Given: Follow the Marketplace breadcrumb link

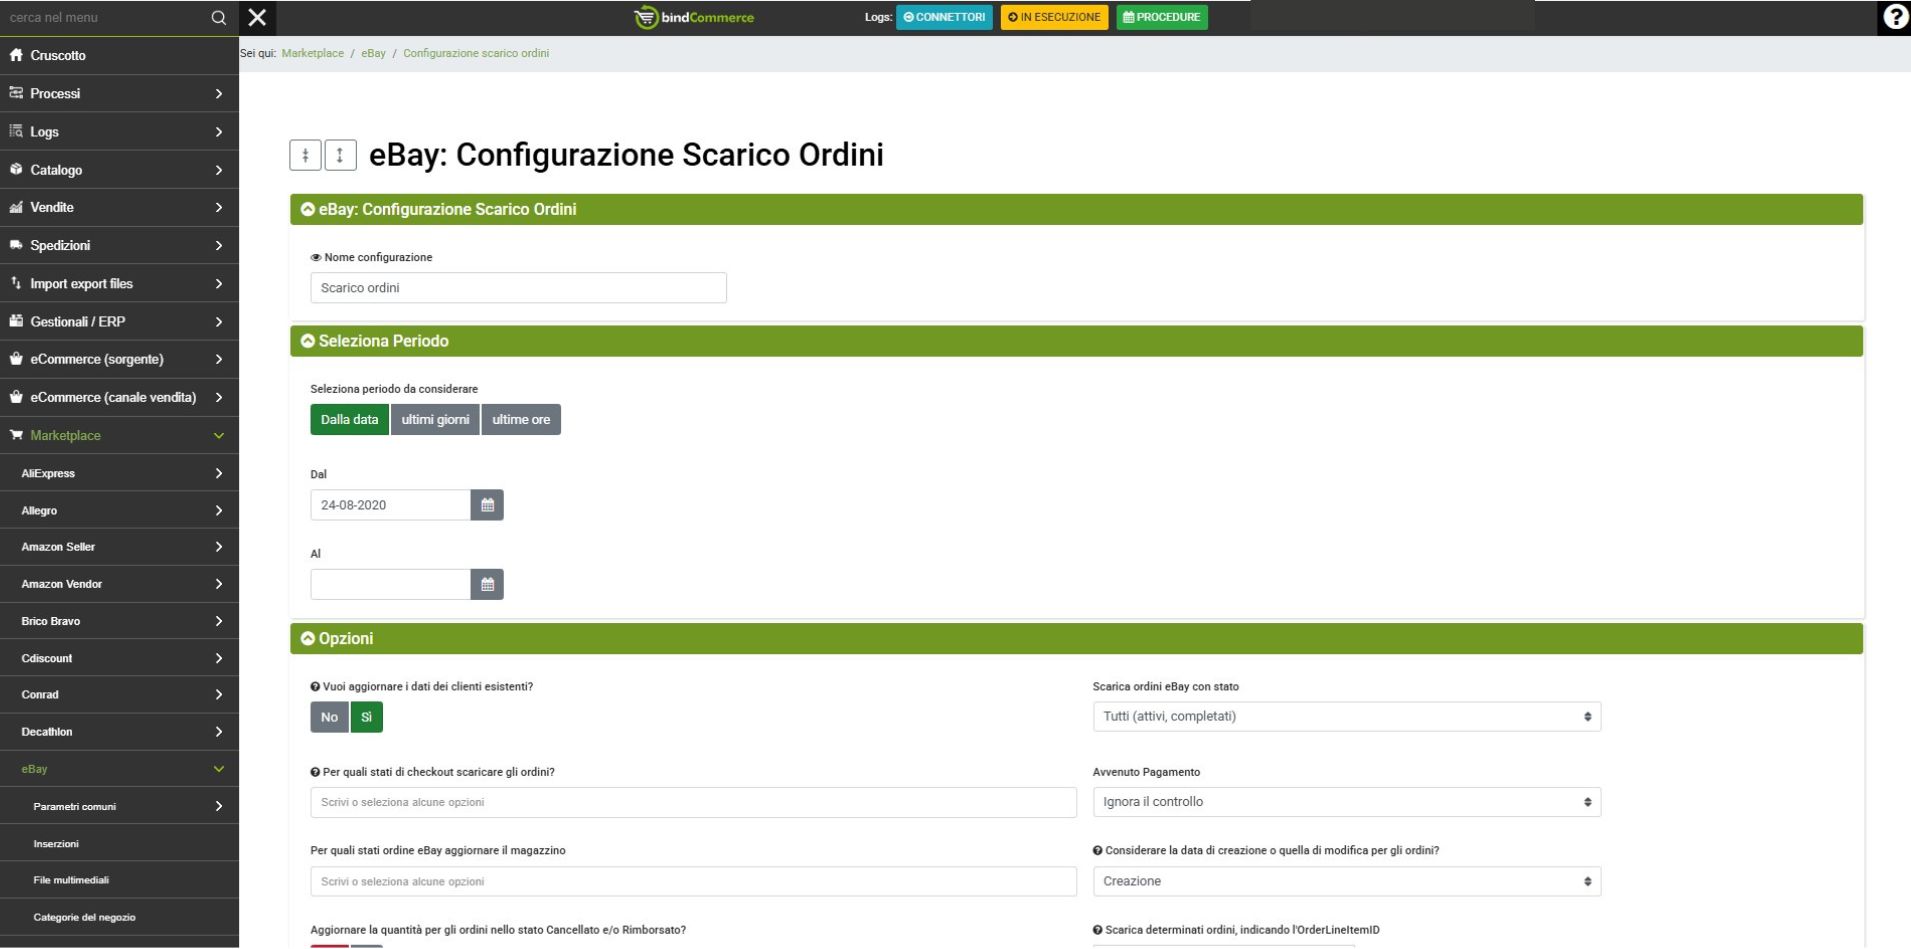Looking at the screenshot, I should [x=312, y=53].
